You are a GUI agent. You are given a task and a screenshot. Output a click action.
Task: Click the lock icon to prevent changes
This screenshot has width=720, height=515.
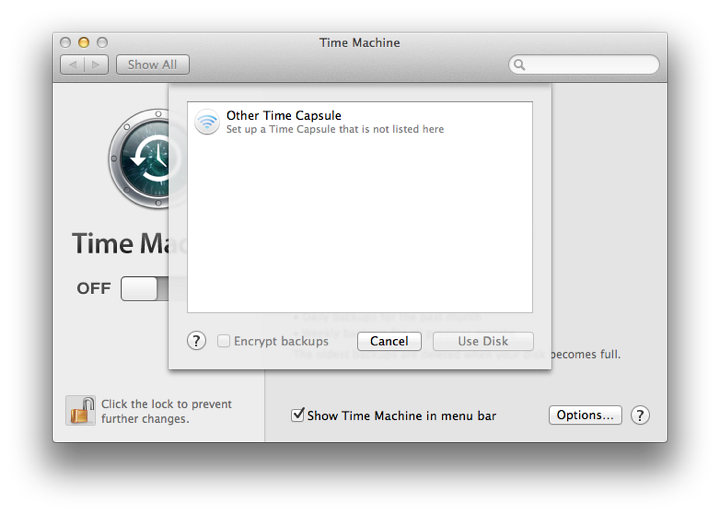80,410
